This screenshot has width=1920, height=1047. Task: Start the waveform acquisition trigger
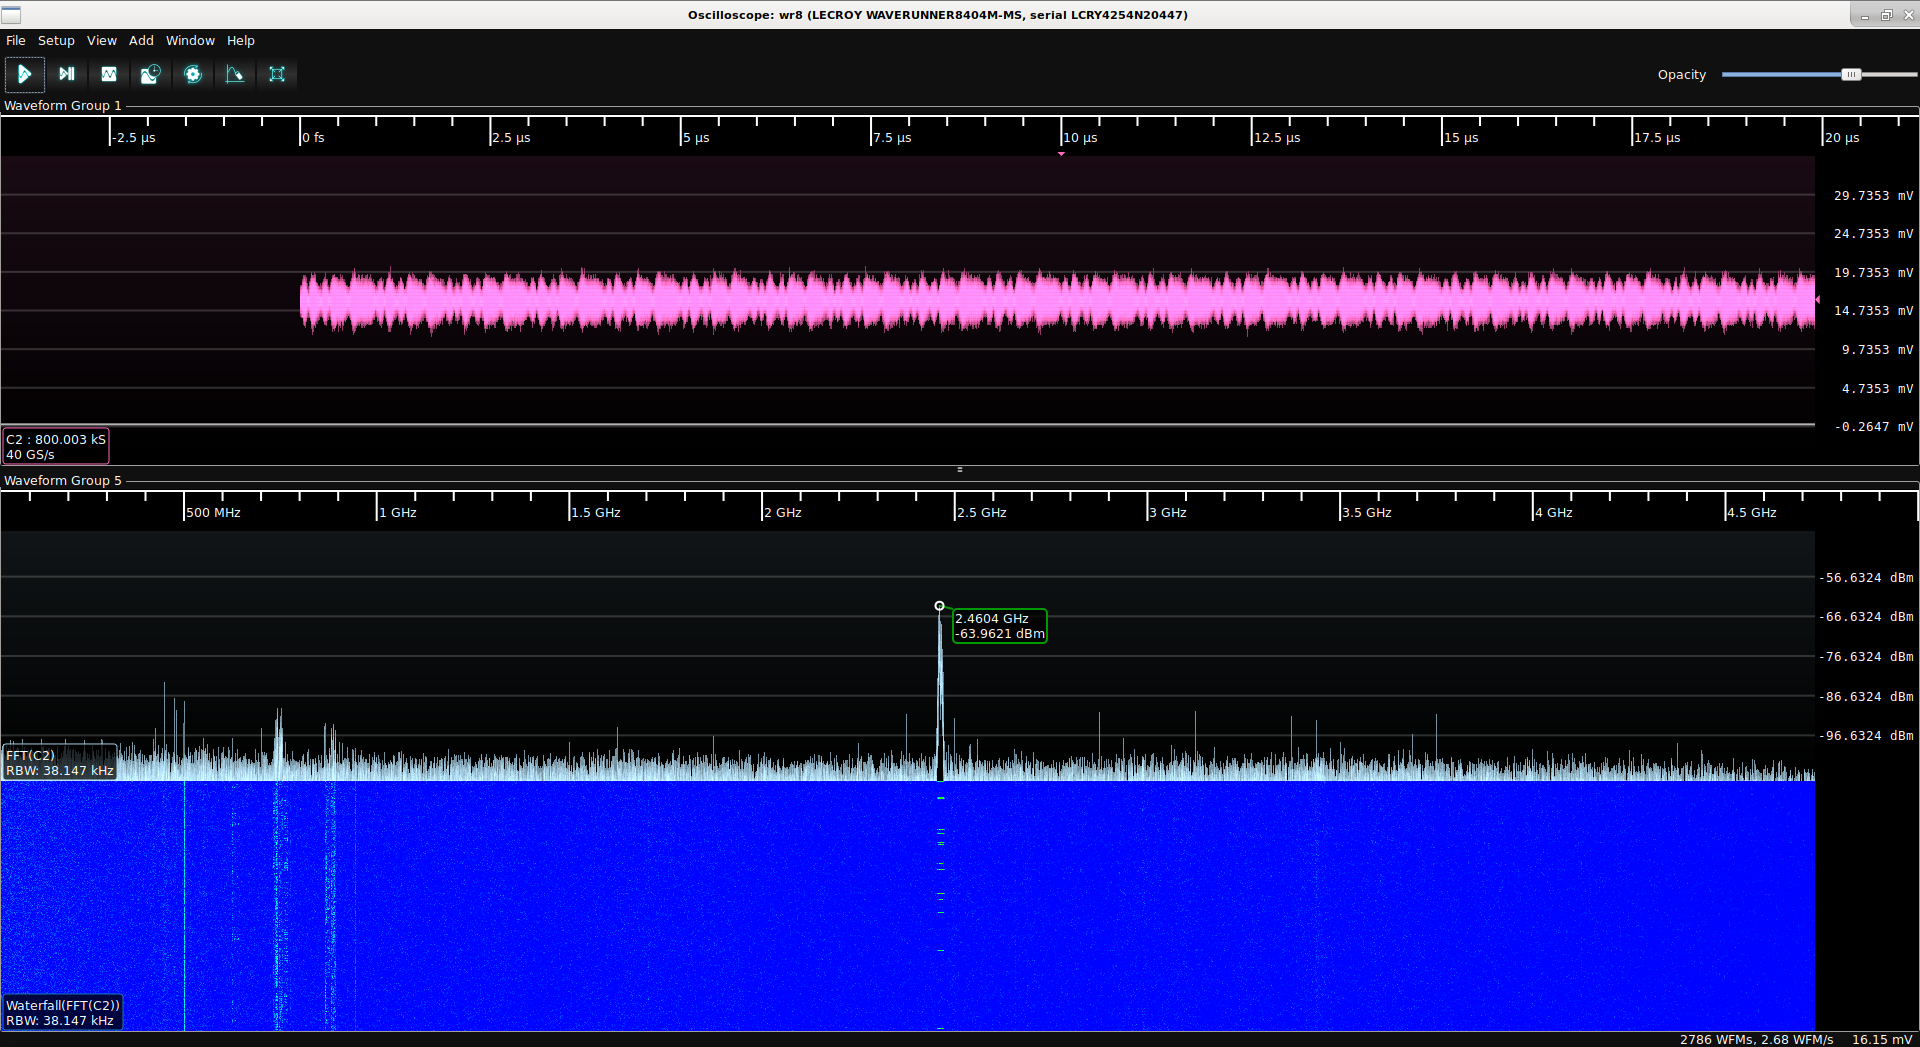[x=24, y=74]
